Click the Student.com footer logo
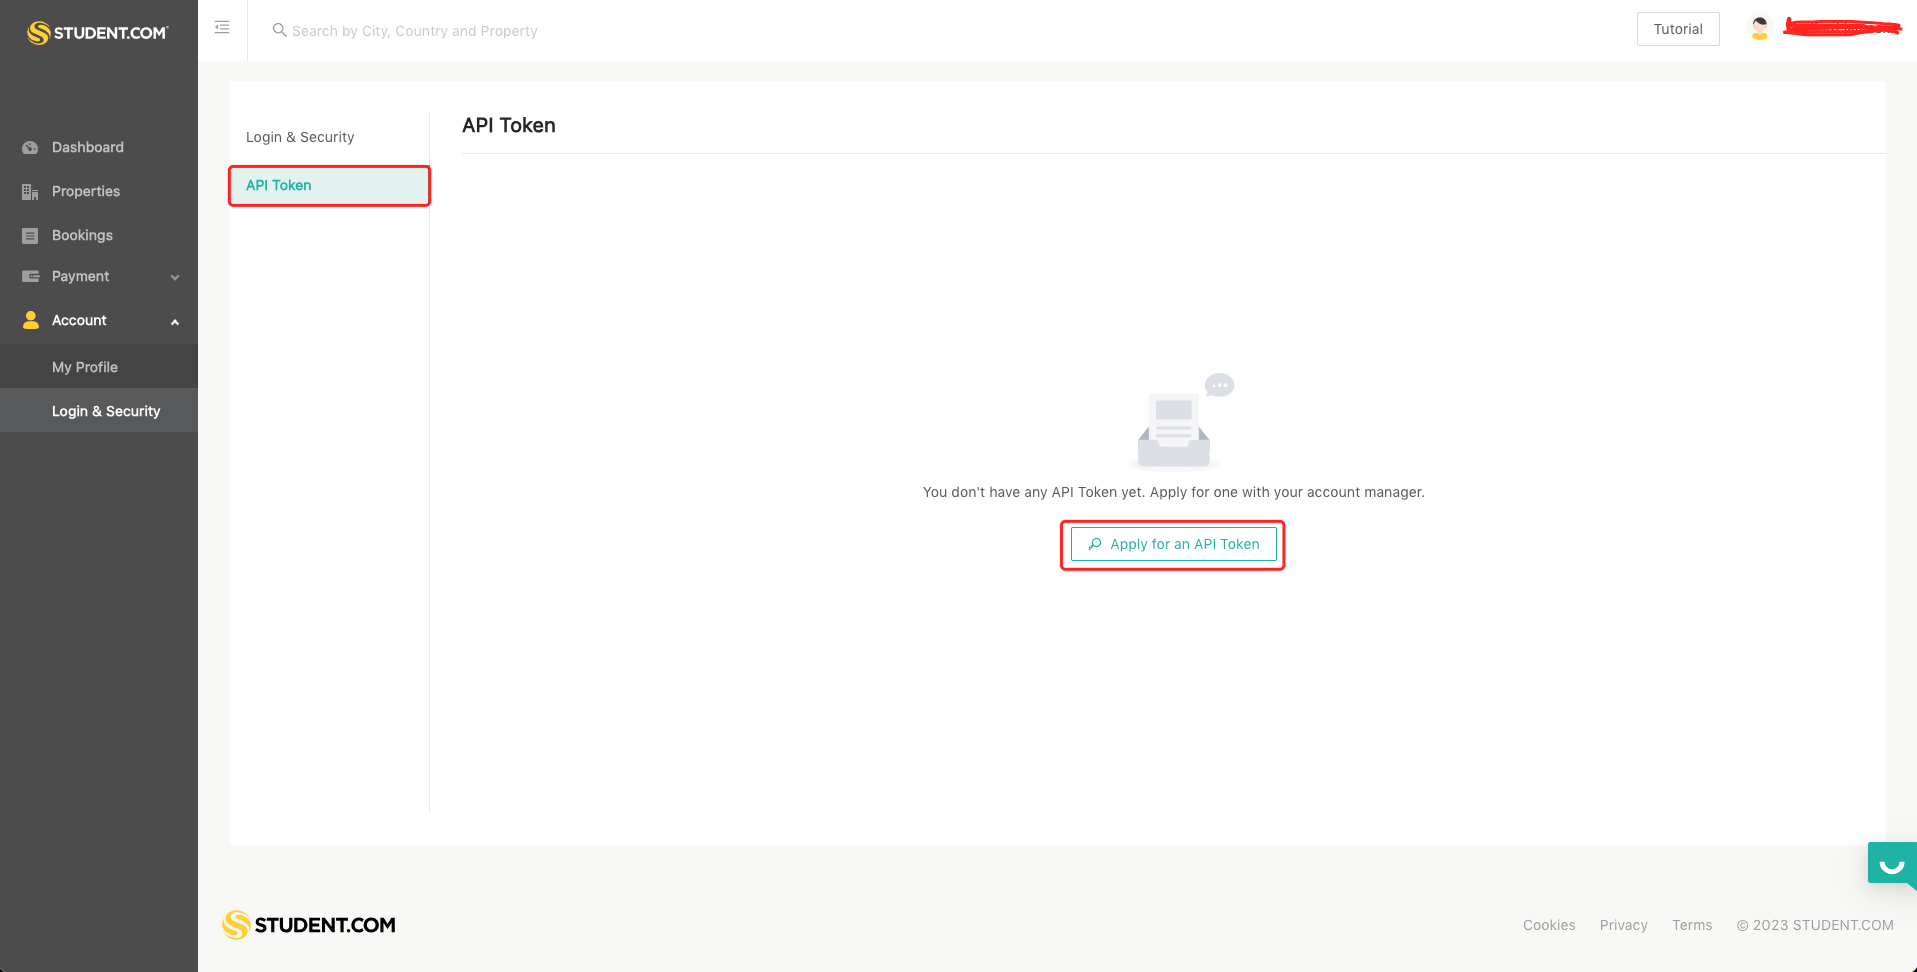 click(309, 925)
